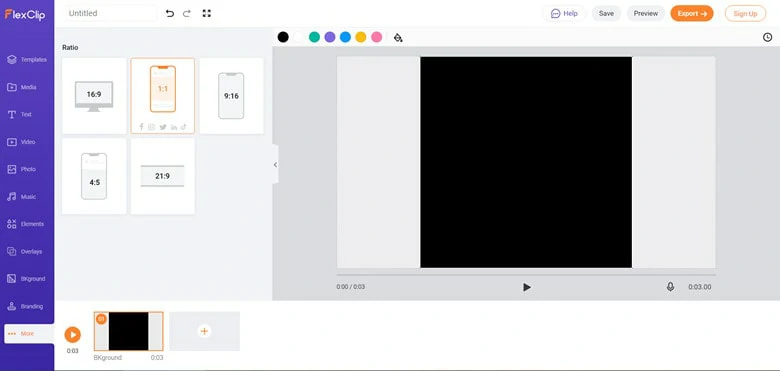Select the 21:9 ratio option
780x371 pixels.
coord(163,176)
